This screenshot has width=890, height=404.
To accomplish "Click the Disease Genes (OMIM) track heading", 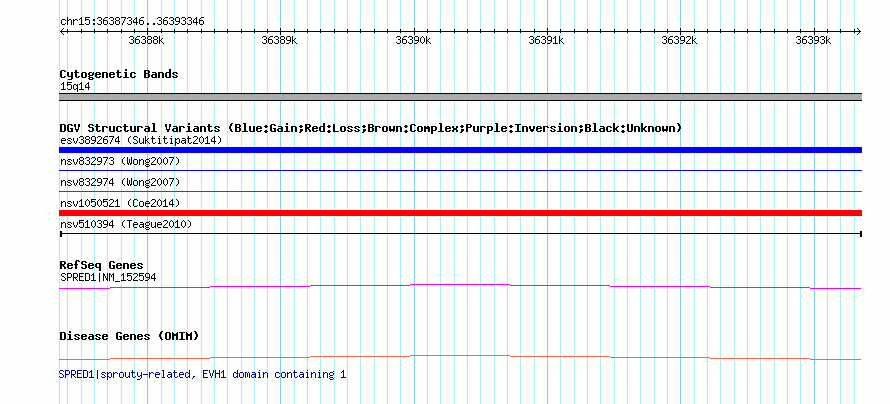I will point(129,336).
